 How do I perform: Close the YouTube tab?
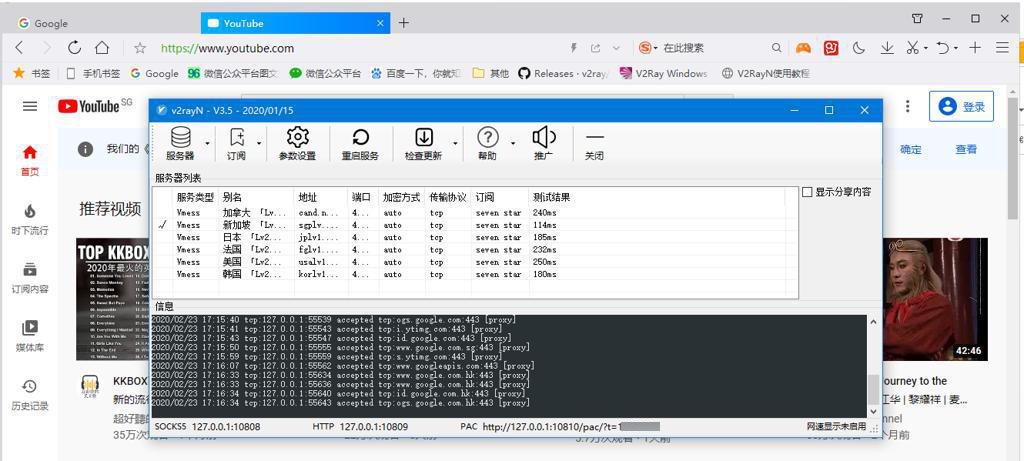(381, 23)
